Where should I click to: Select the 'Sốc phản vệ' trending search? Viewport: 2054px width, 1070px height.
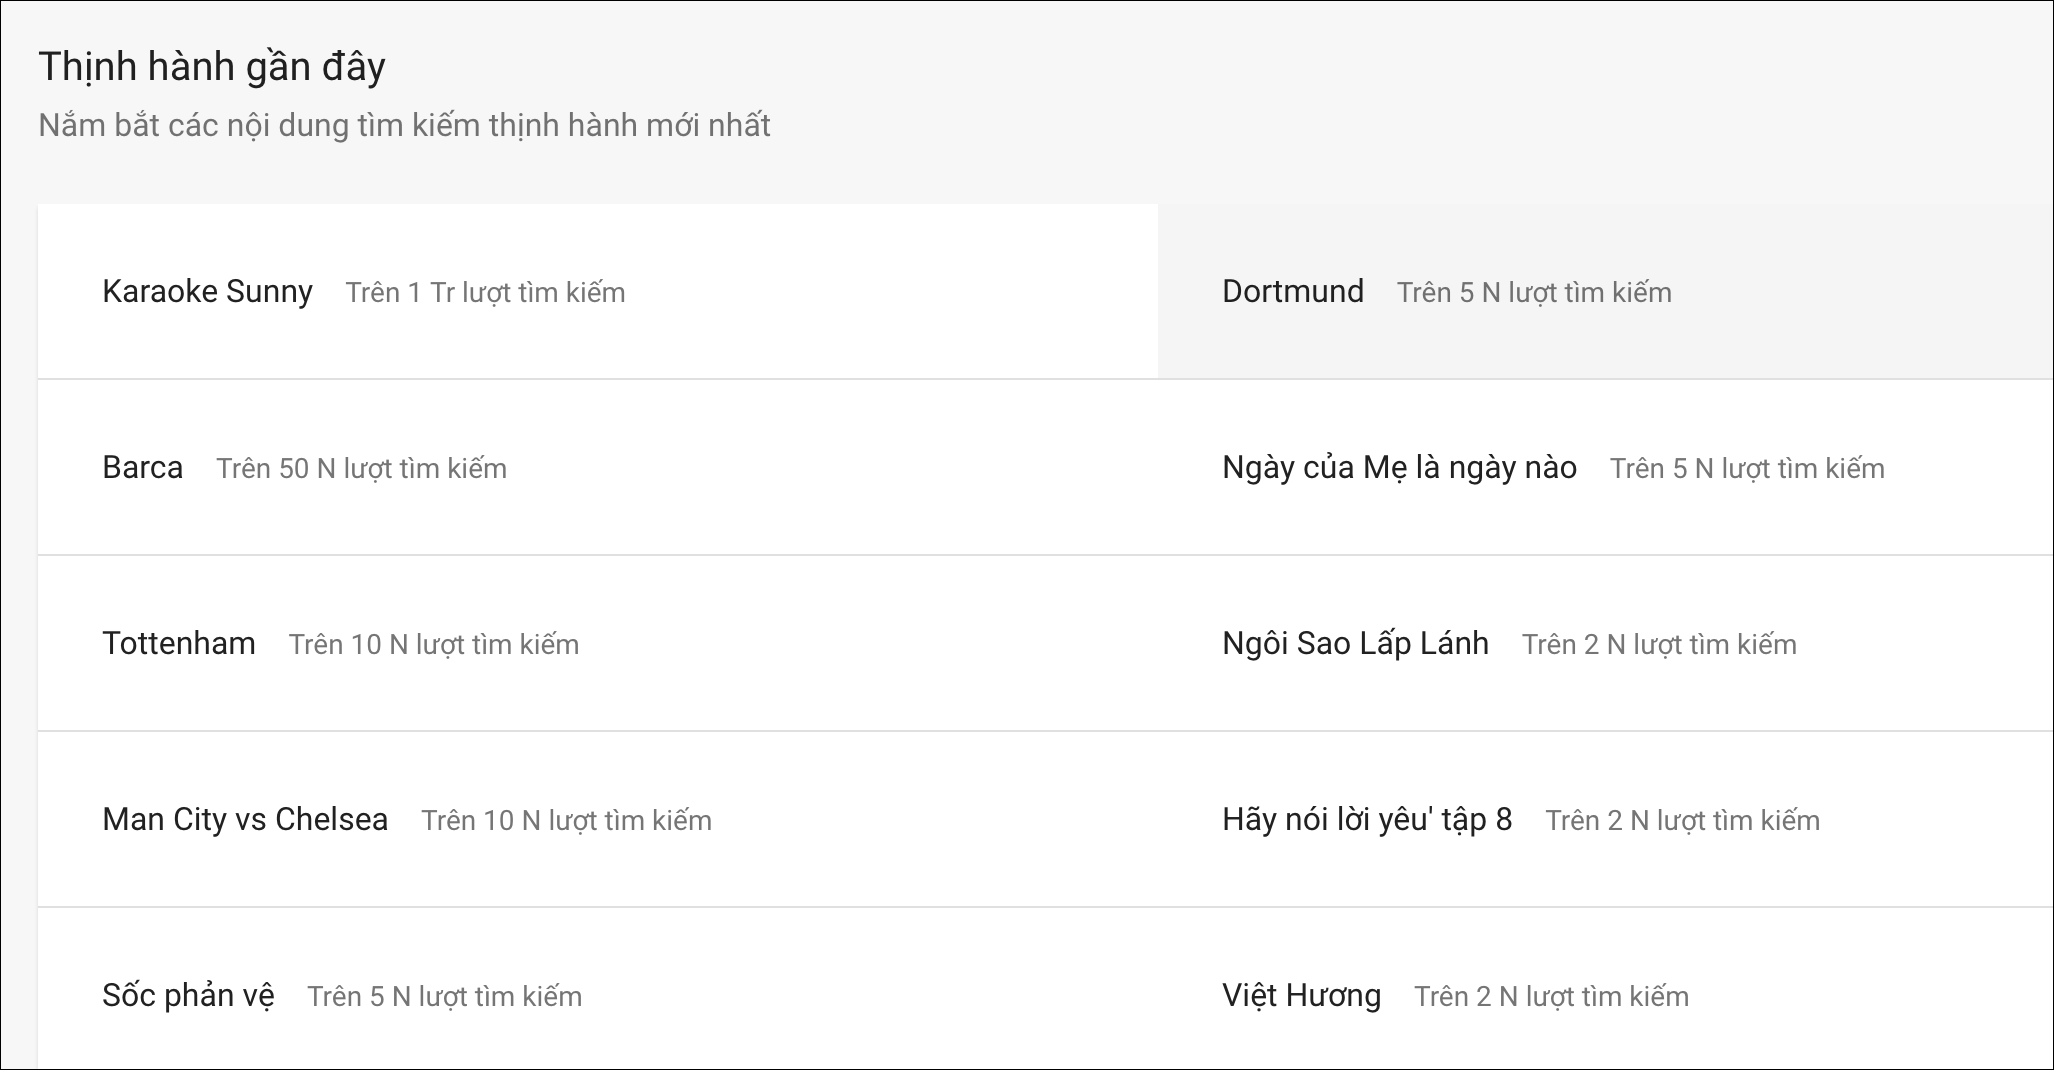188,995
